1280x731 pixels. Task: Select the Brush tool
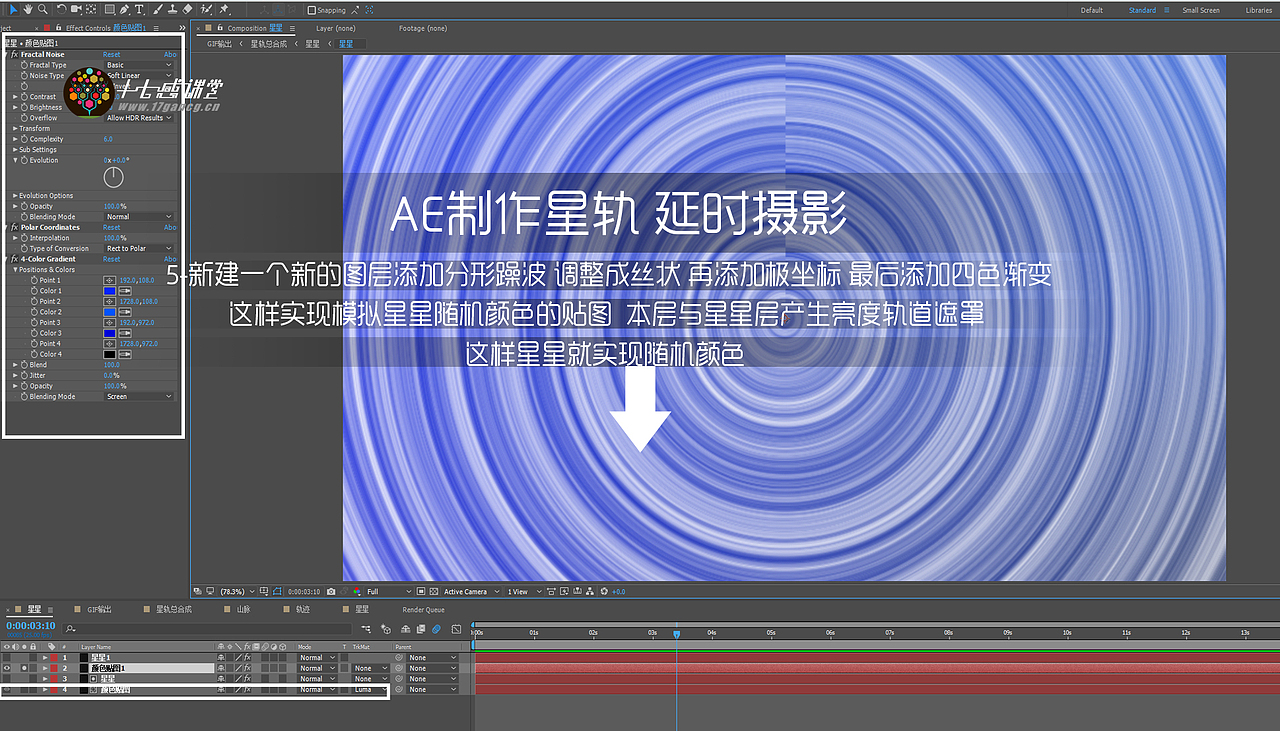tap(157, 8)
